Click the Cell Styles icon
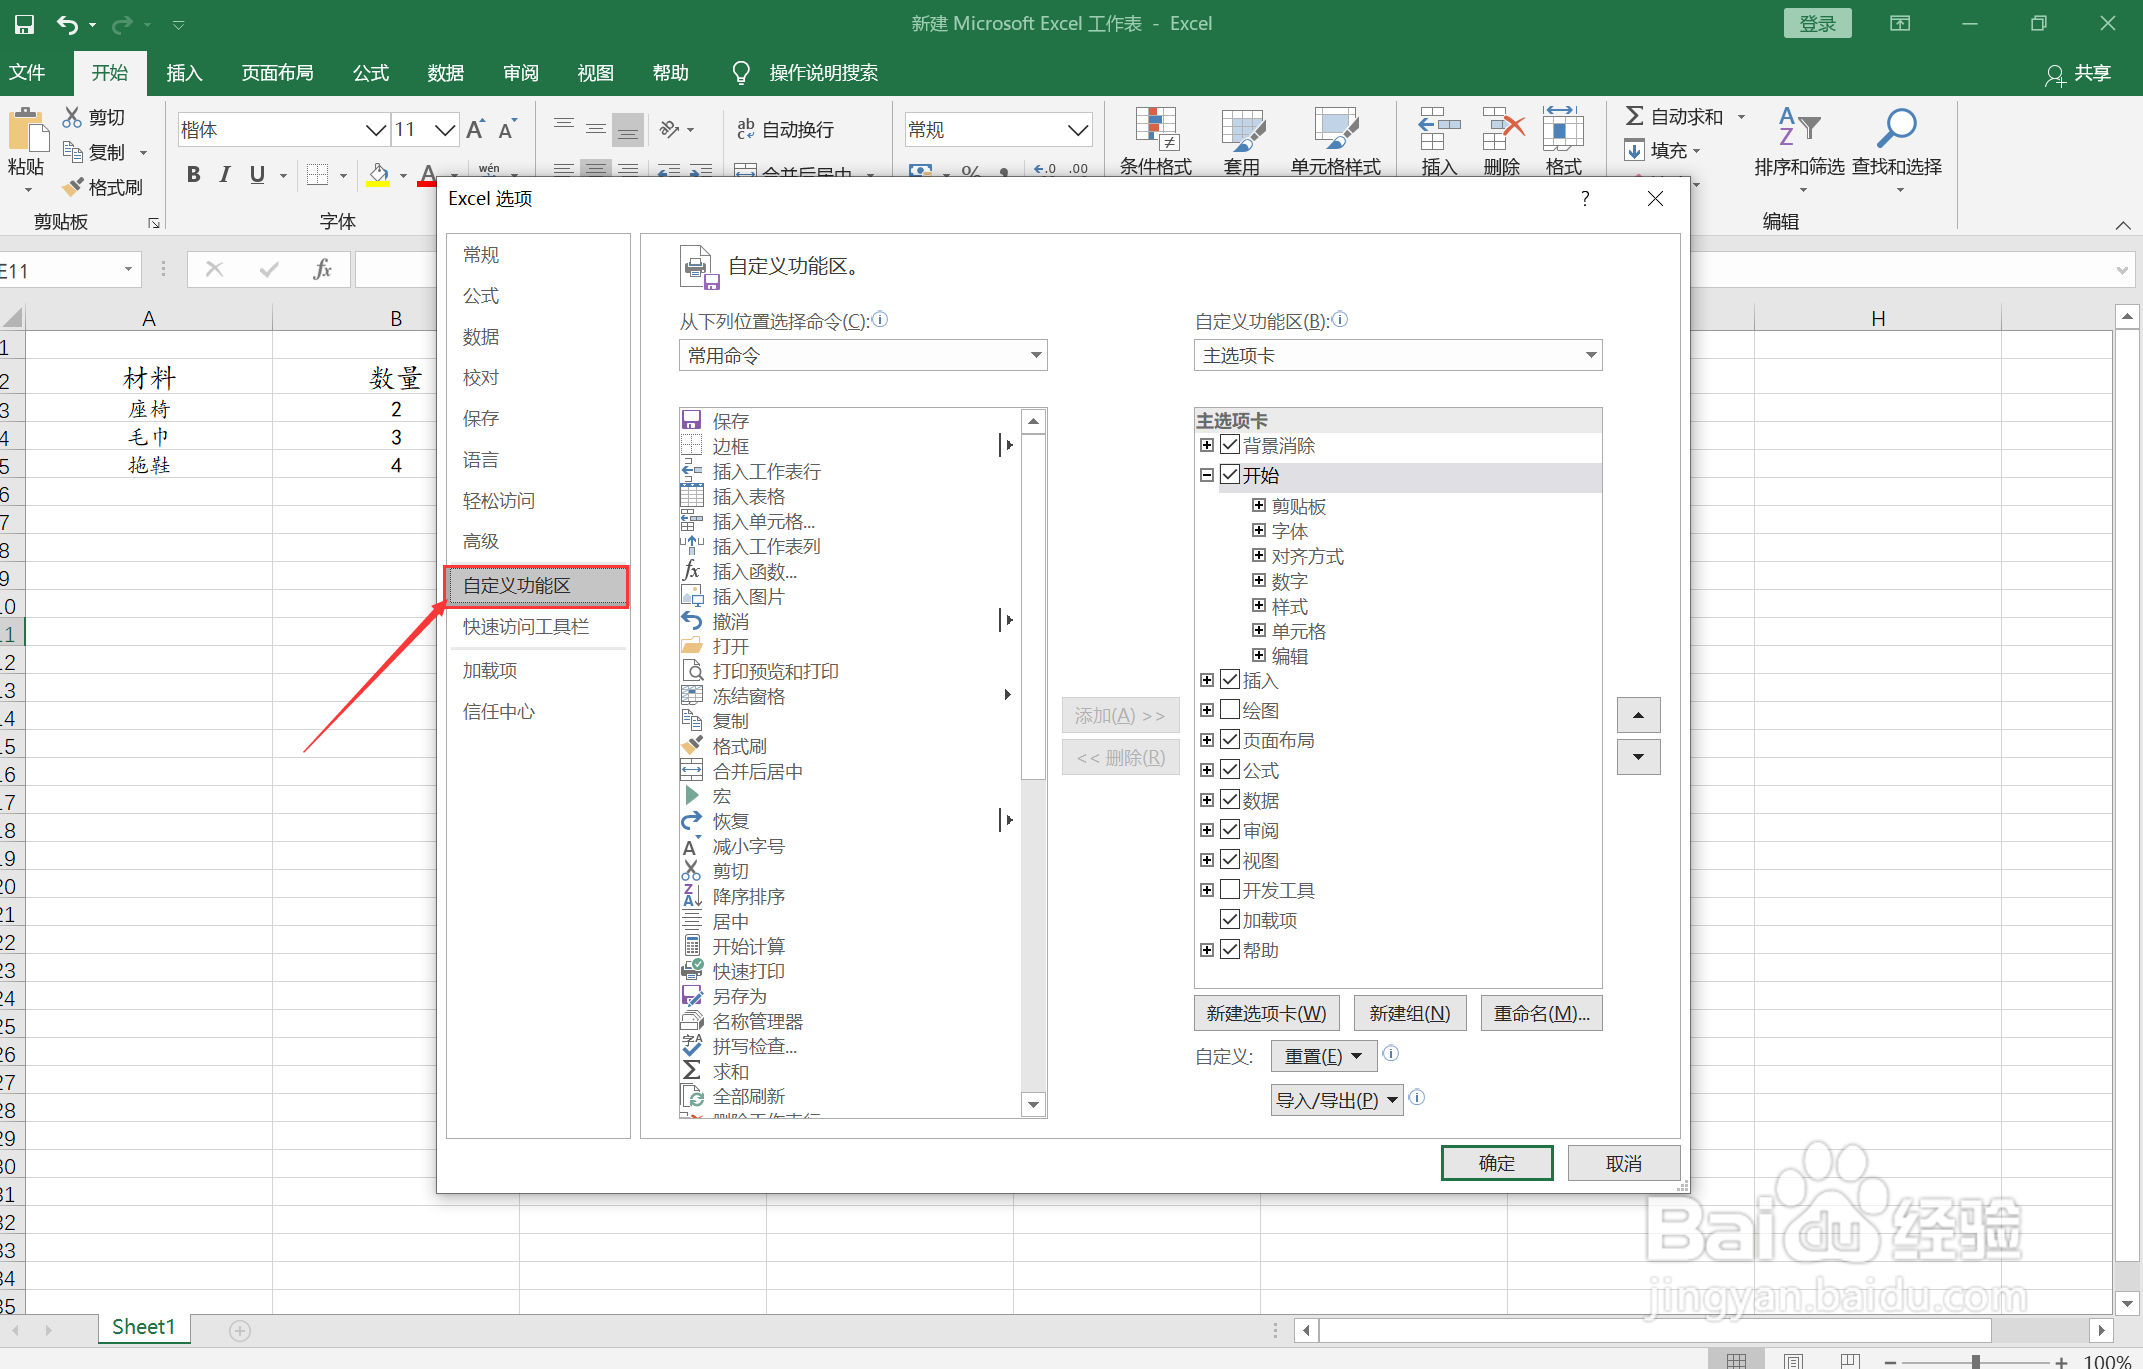 [x=1336, y=129]
